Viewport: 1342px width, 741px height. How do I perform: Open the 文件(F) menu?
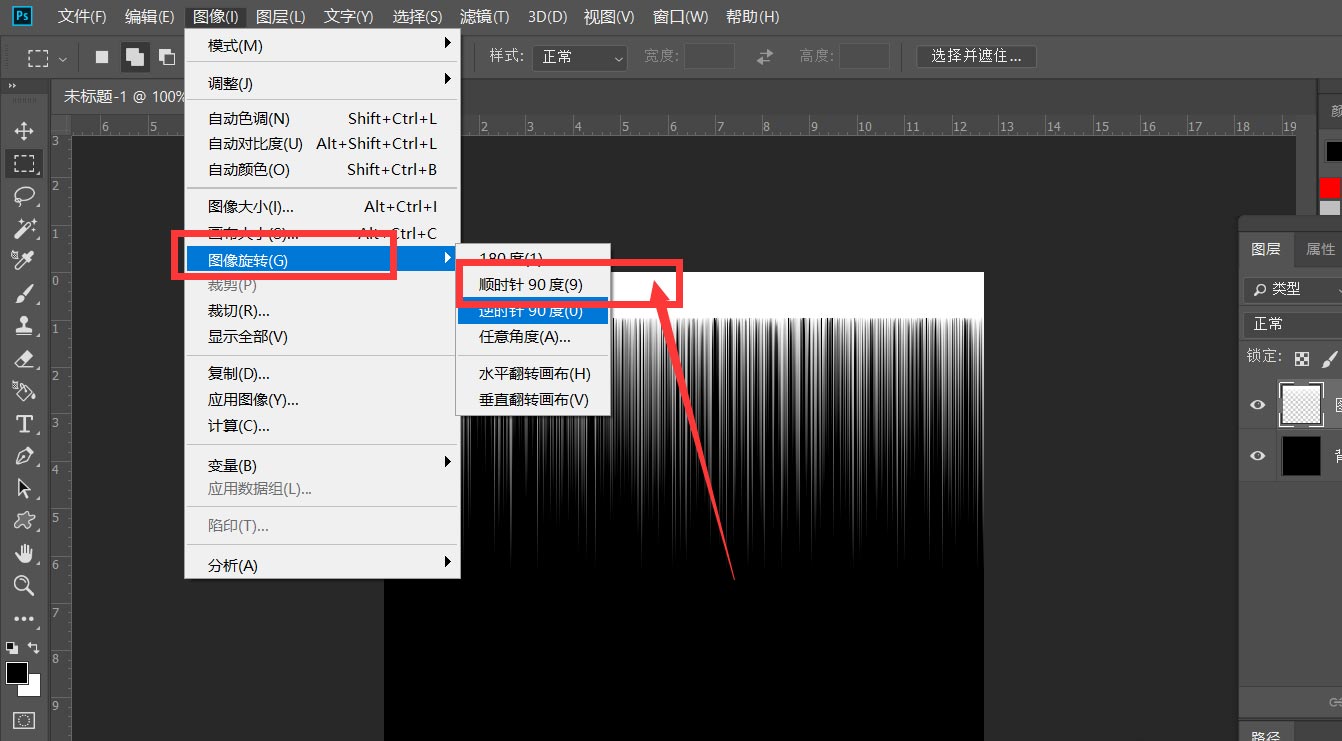tap(82, 17)
